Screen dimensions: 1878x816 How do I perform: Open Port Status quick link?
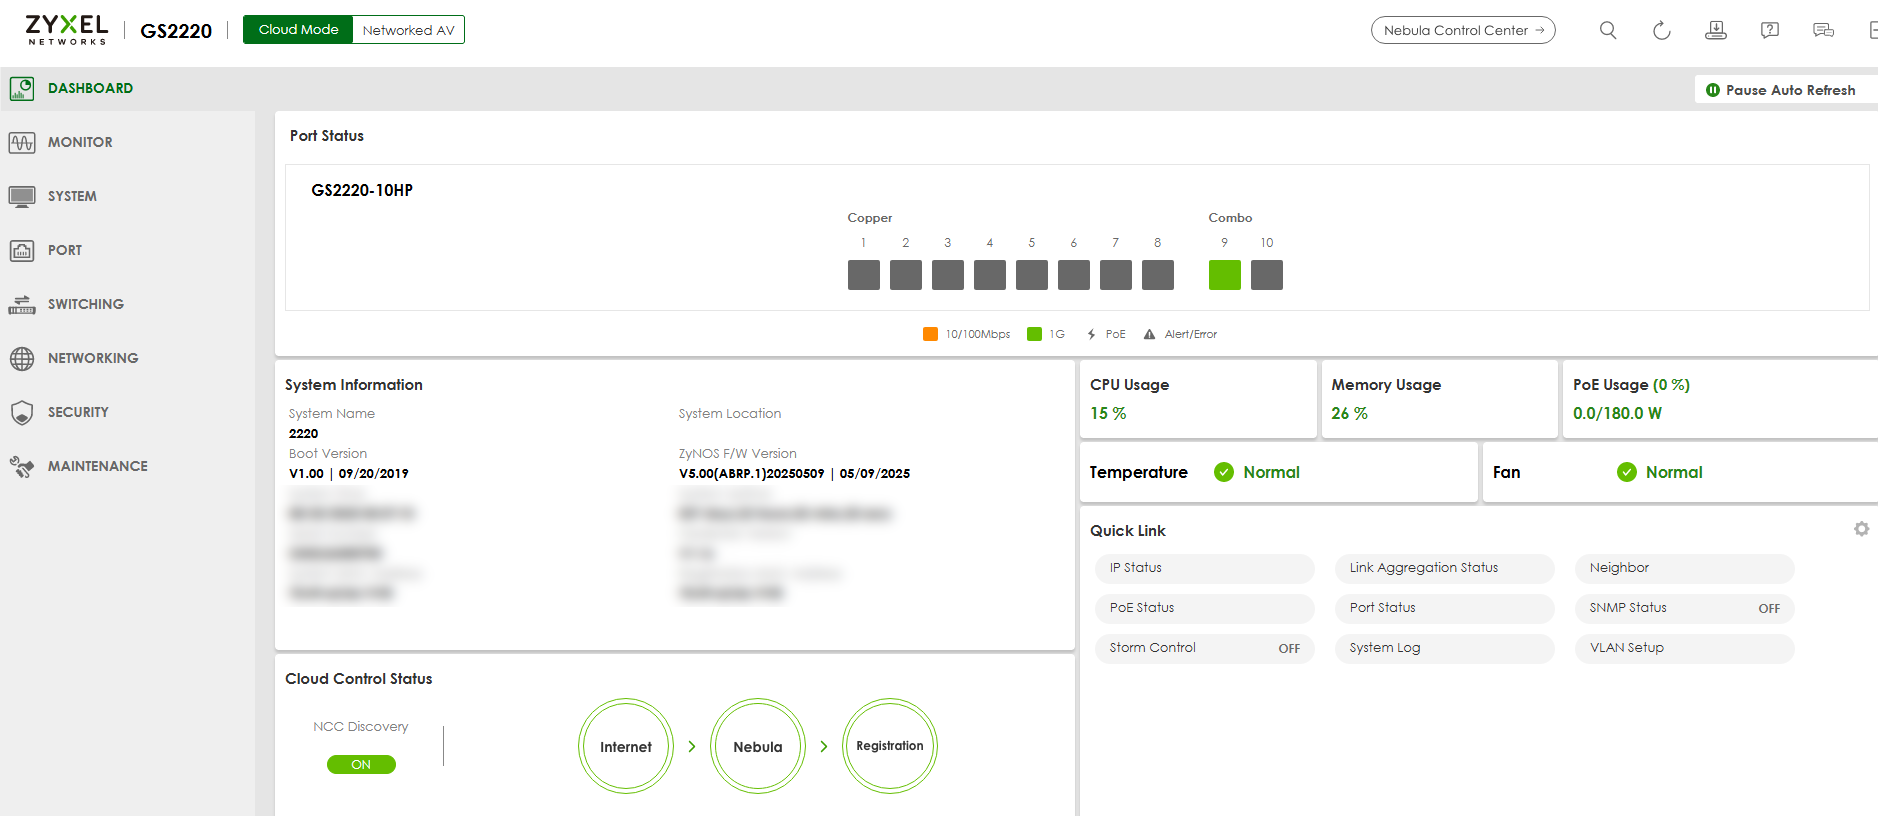click(1445, 608)
